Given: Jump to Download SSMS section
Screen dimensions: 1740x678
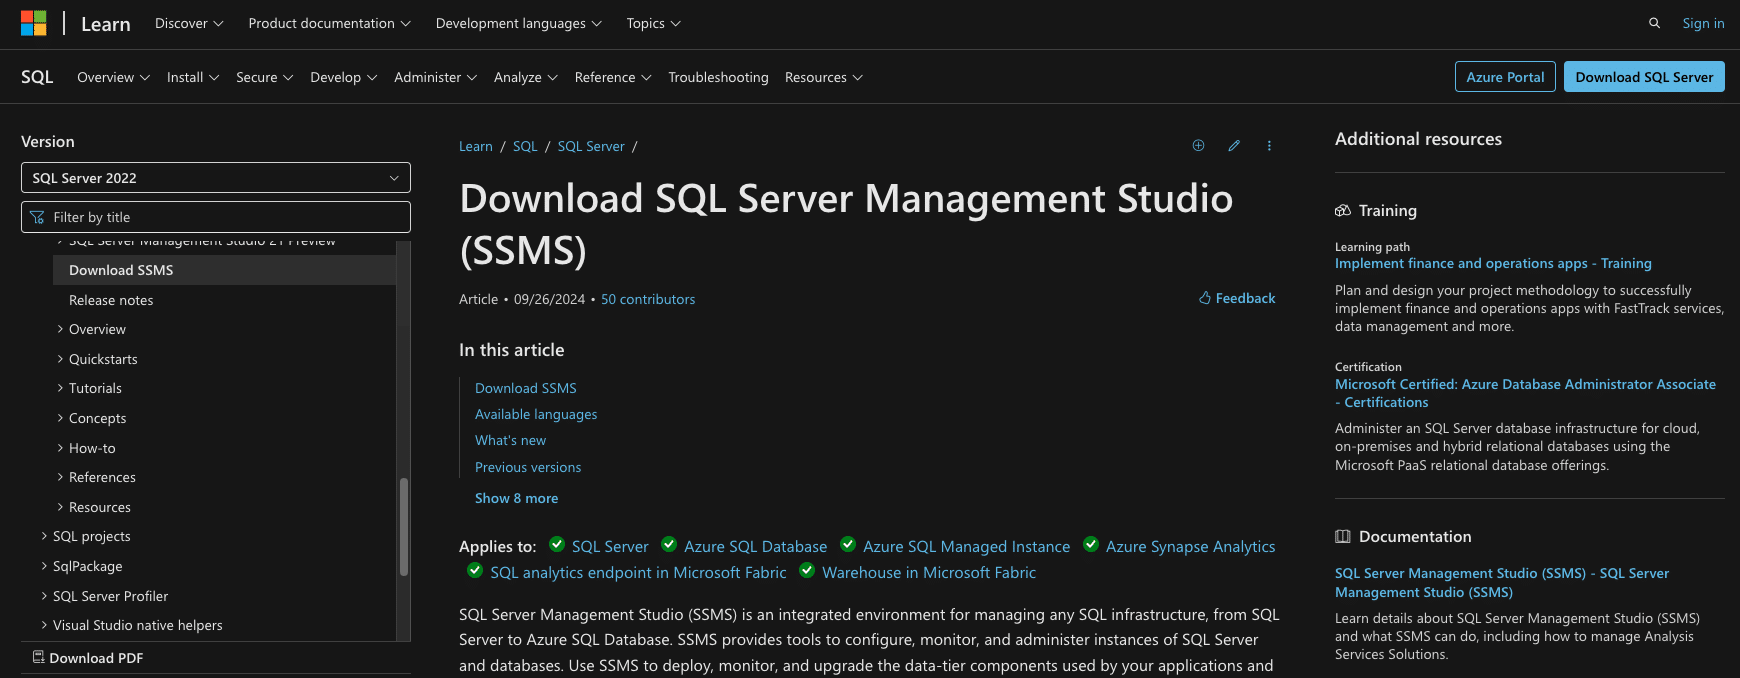Looking at the screenshot, I should coord(526,388).
